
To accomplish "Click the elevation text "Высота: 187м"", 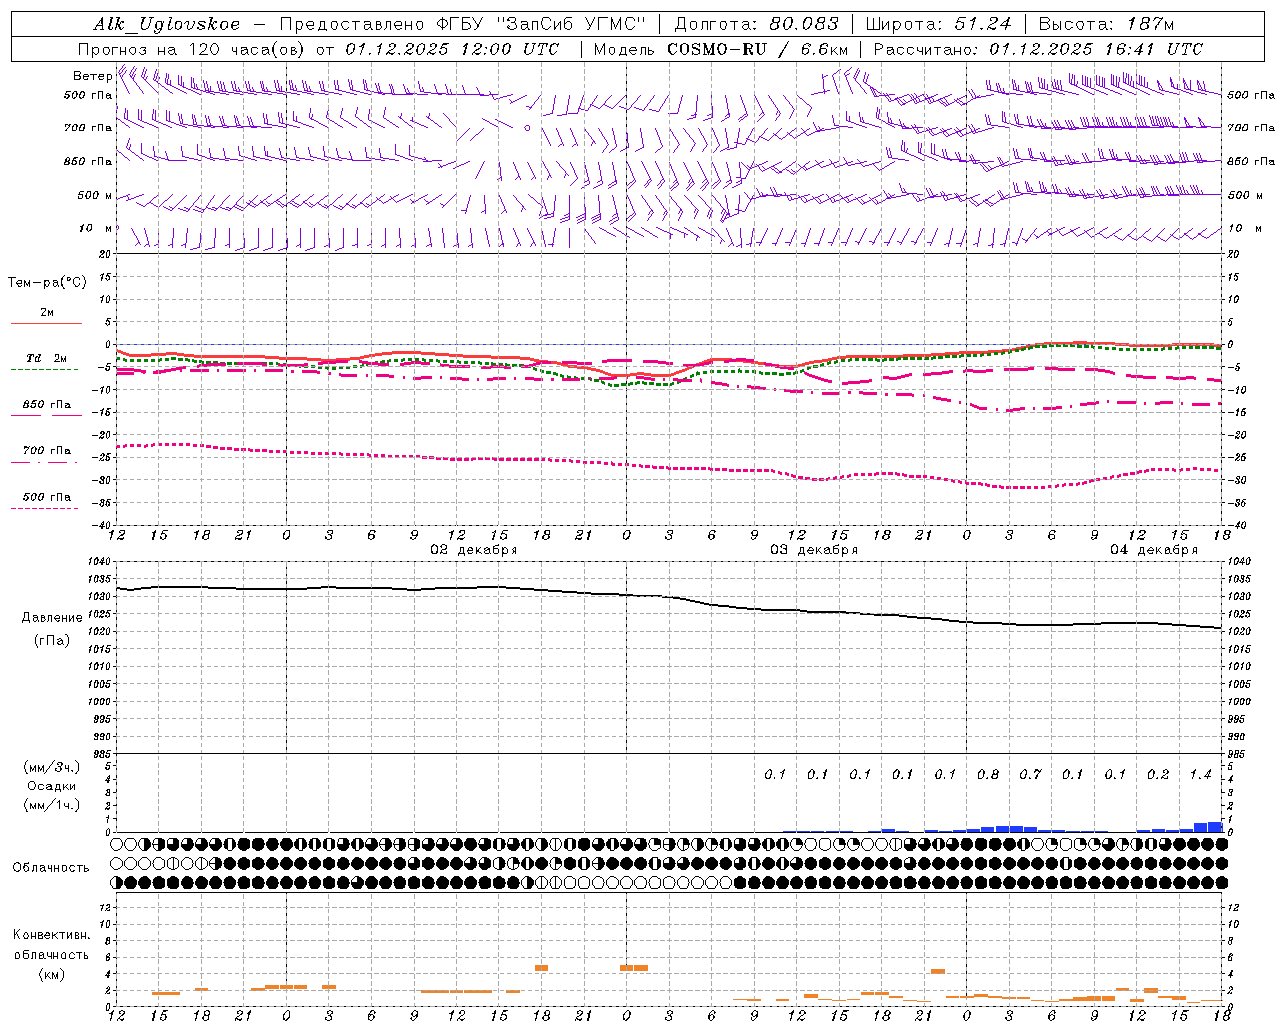I will pos(1106,24).
